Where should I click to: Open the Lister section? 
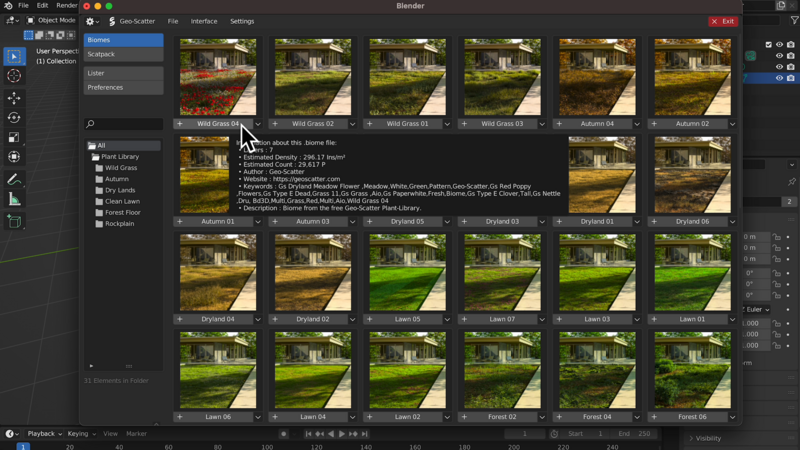(123, 73)
